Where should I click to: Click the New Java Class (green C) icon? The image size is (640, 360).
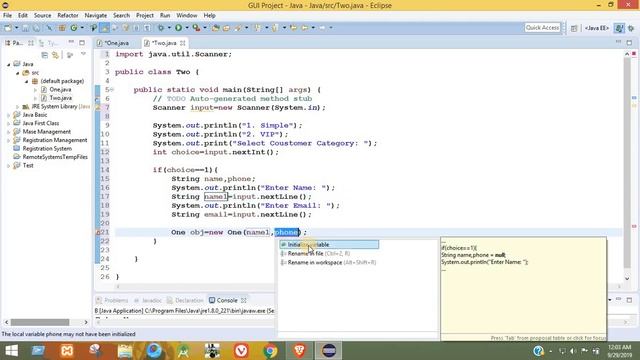tap(74, 28)
